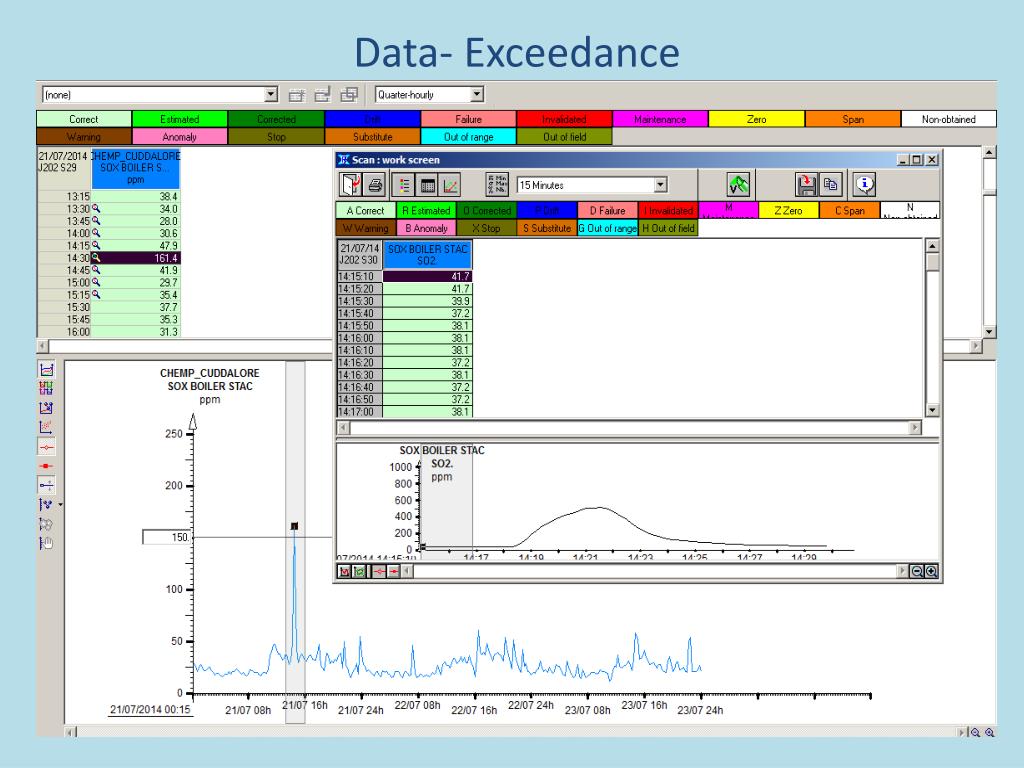Click the exit door icon in Scan window

[351, 185]
